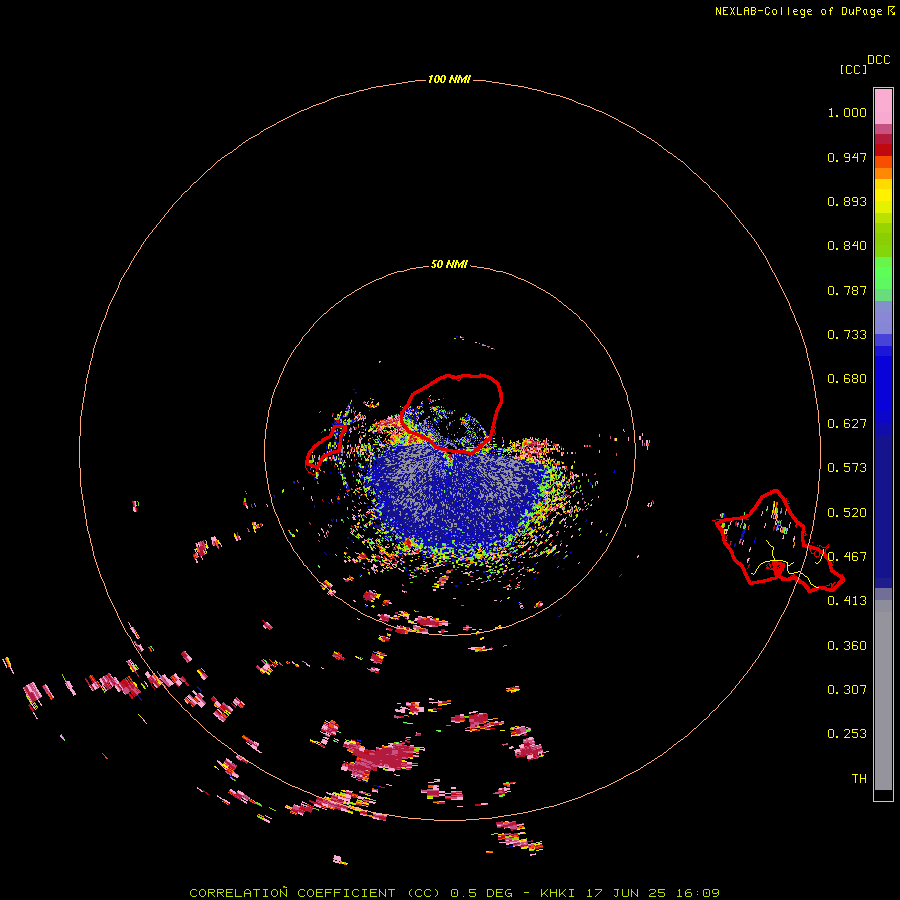Image resolution: width=900 pixels, height=900 pixels.
Task: Click the small red Niihau outline west of center
Action: pyautogui.click(x=325, y=447)
